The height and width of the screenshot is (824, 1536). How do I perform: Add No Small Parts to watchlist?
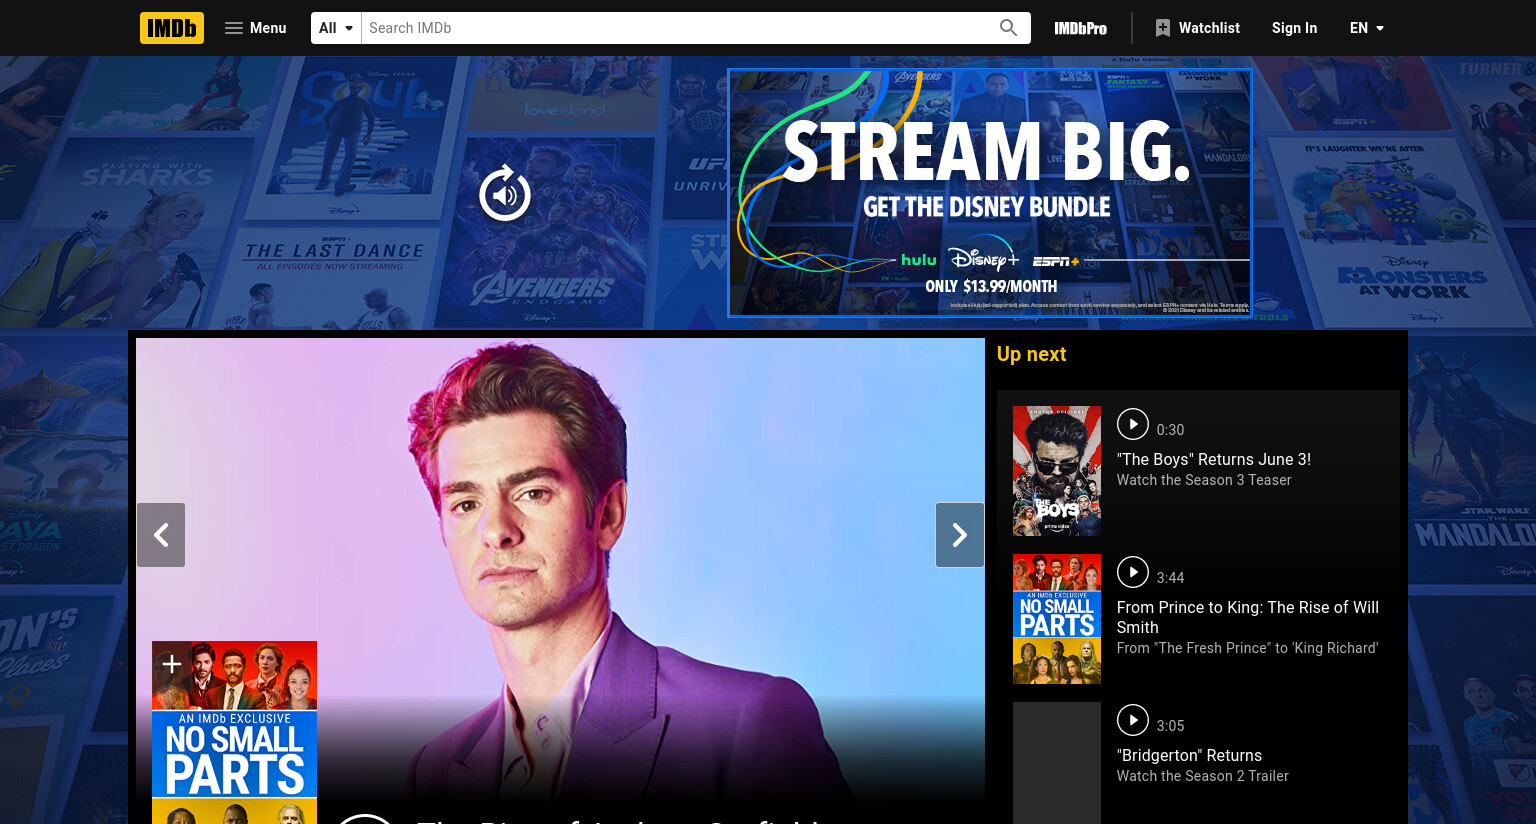(x=171, y=664)
